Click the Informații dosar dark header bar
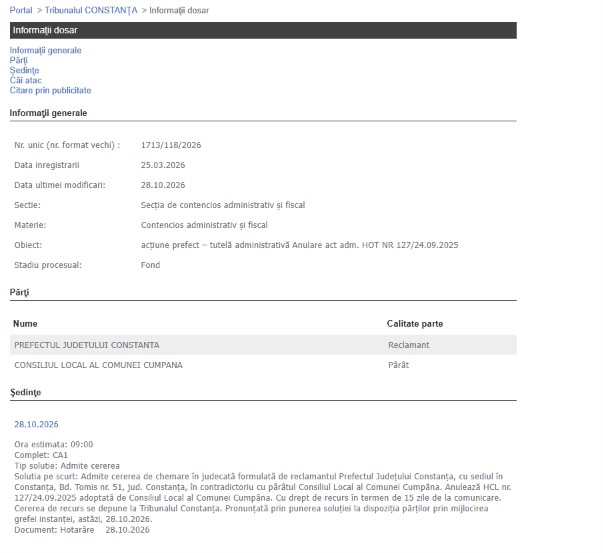The width and height of the screenshot is (603, 553). [263, 30]
